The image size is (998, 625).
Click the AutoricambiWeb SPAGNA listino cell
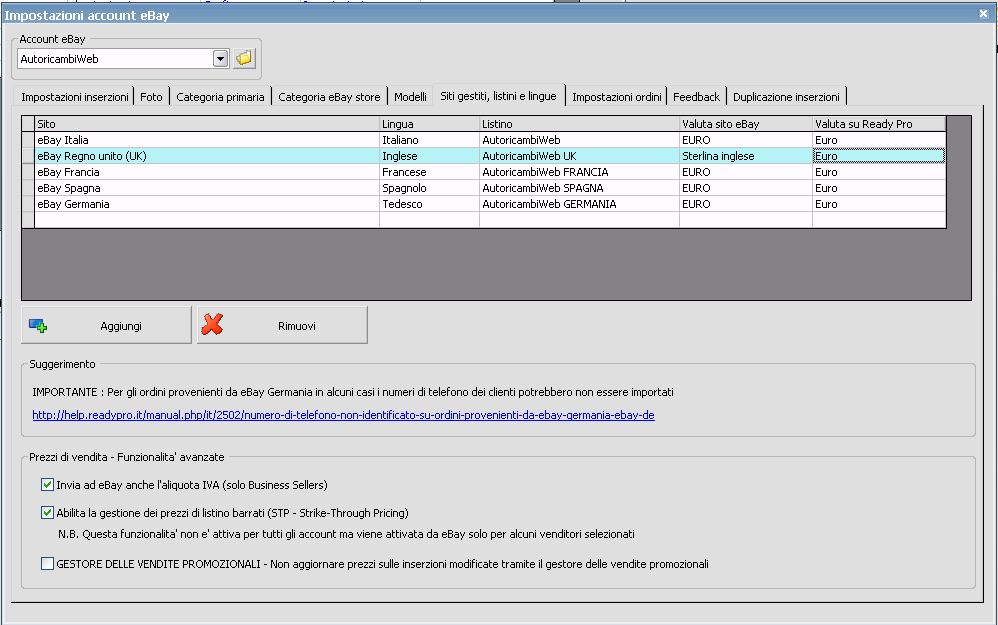579,188
